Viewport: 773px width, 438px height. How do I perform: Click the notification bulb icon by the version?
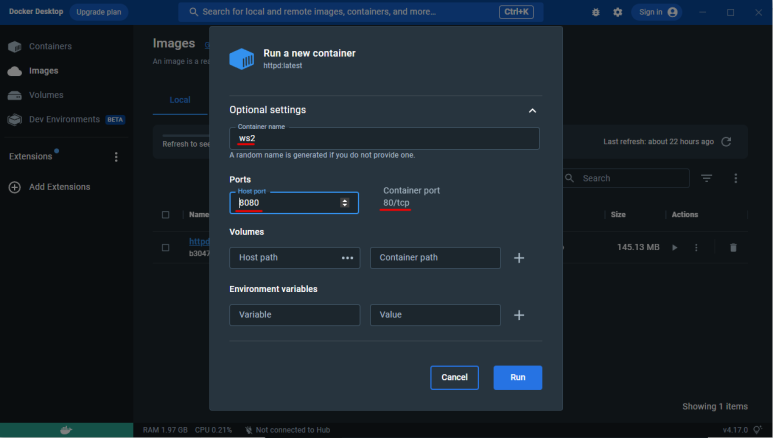click(x=757, y=430)
